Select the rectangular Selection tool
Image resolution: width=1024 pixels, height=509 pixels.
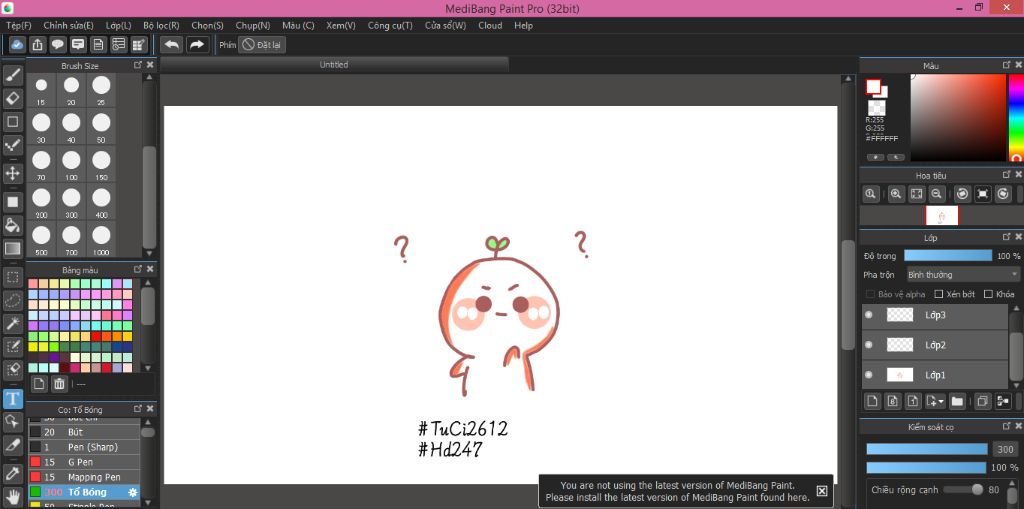13,277
